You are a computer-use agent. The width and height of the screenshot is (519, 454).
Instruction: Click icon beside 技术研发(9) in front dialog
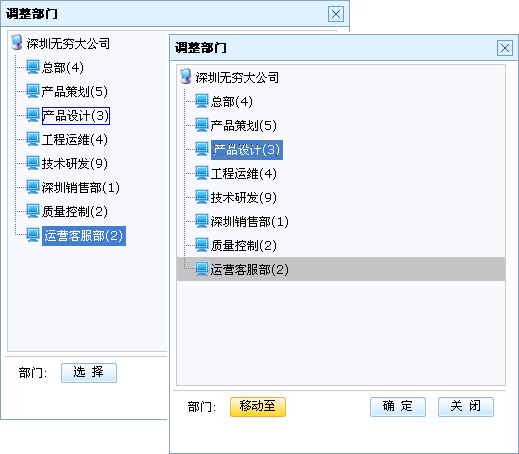tap(202, 197)
